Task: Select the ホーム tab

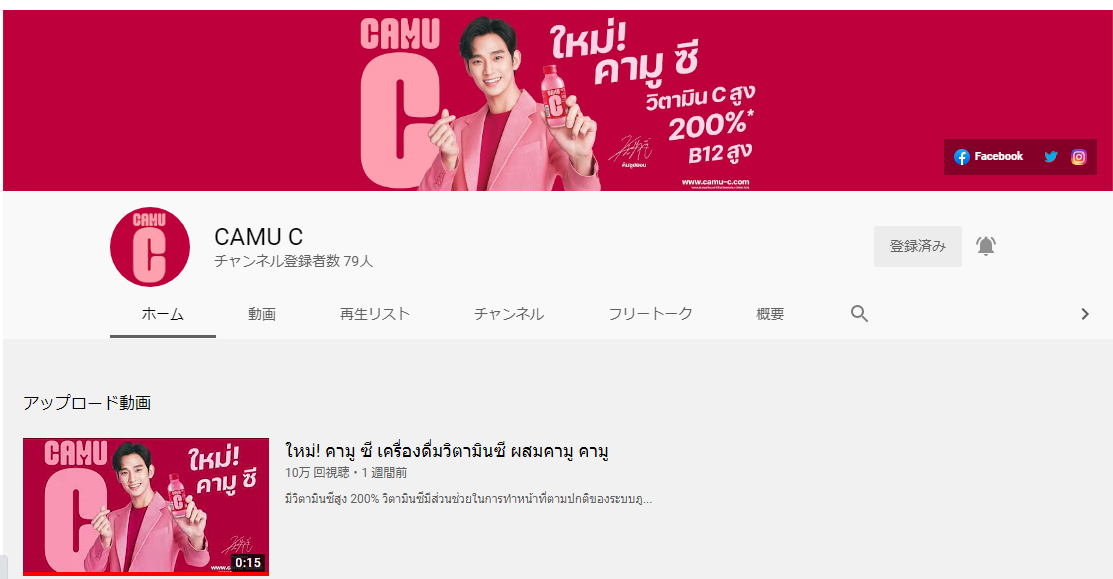Action: [x=163, y=314]
